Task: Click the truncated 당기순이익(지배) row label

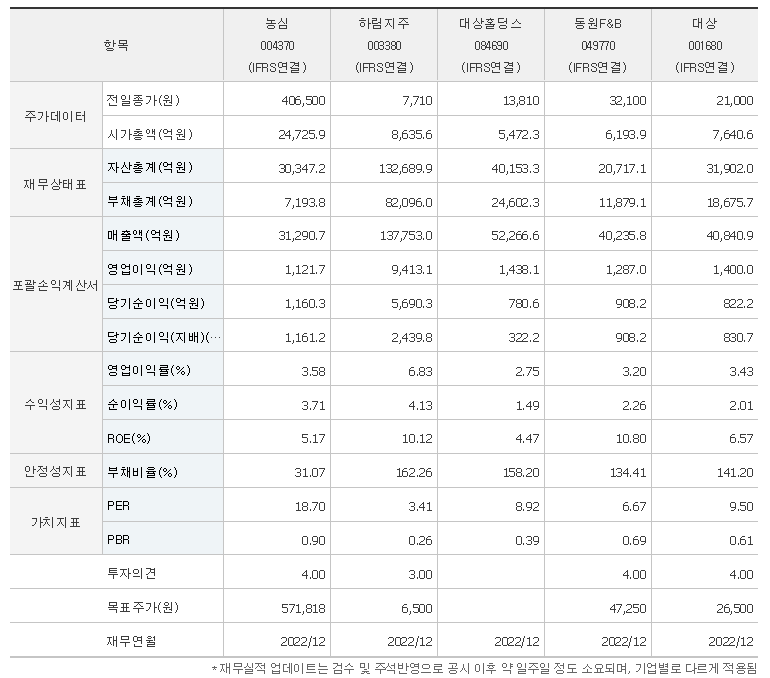Action: [x=164, y=337]
